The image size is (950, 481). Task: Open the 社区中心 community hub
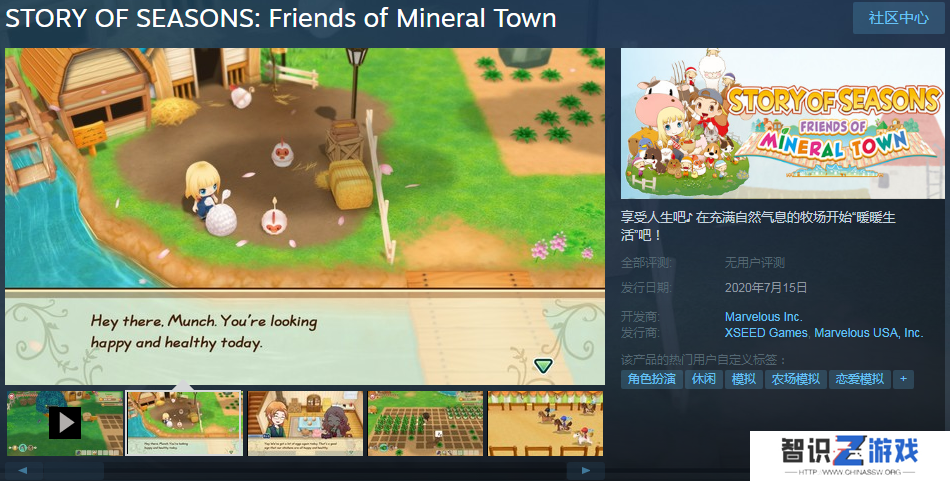[x=899, y=18]
